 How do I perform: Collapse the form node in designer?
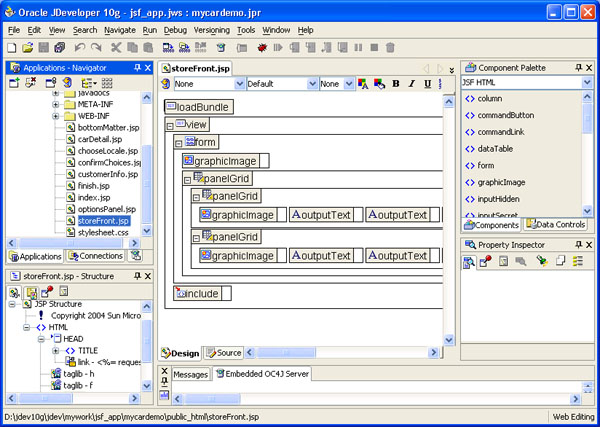[178, 144]
